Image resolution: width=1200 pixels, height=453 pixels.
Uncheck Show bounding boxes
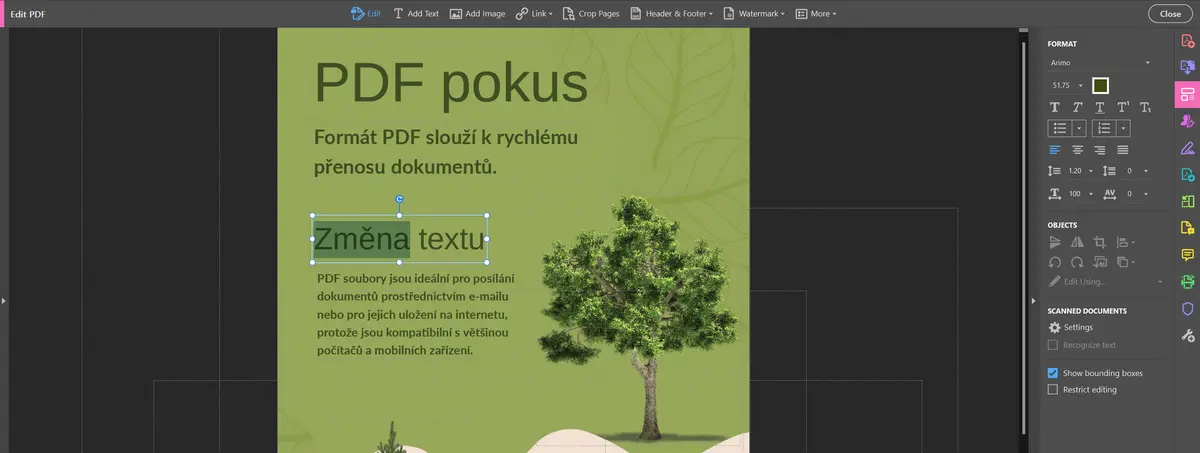[x=1052, y=373]
